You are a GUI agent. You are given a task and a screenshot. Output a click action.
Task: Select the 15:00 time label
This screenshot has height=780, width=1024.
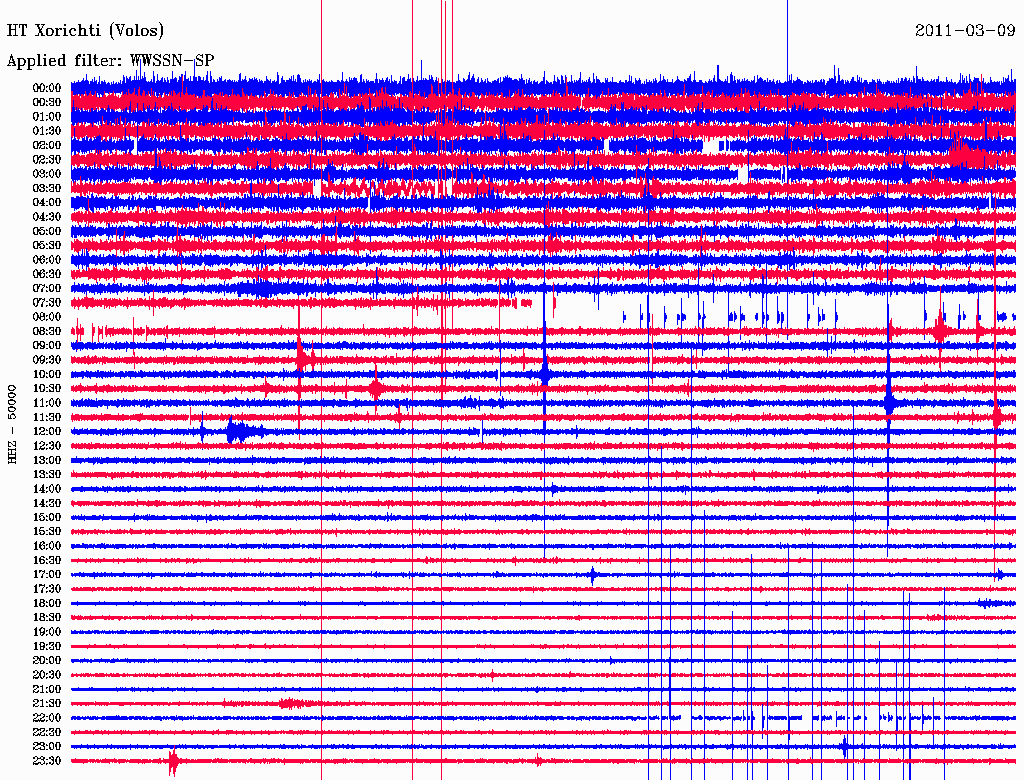(47, 517)
